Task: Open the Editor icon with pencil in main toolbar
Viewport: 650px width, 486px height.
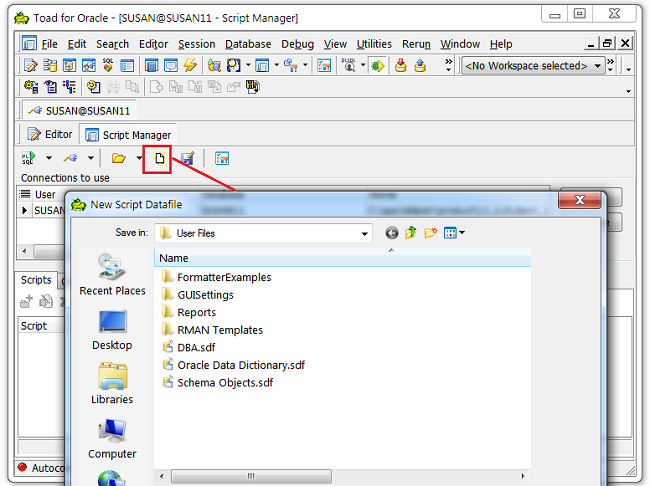Action: point(31,66)
